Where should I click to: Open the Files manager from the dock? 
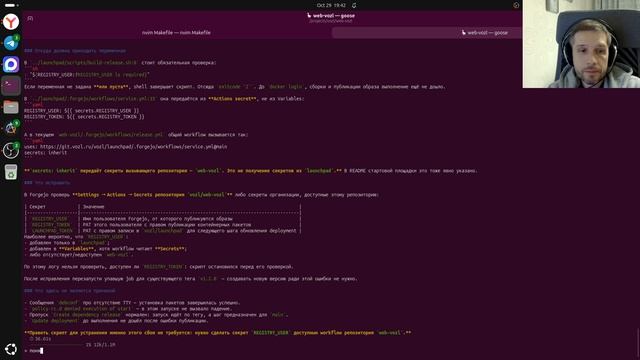tap(11, 107)
